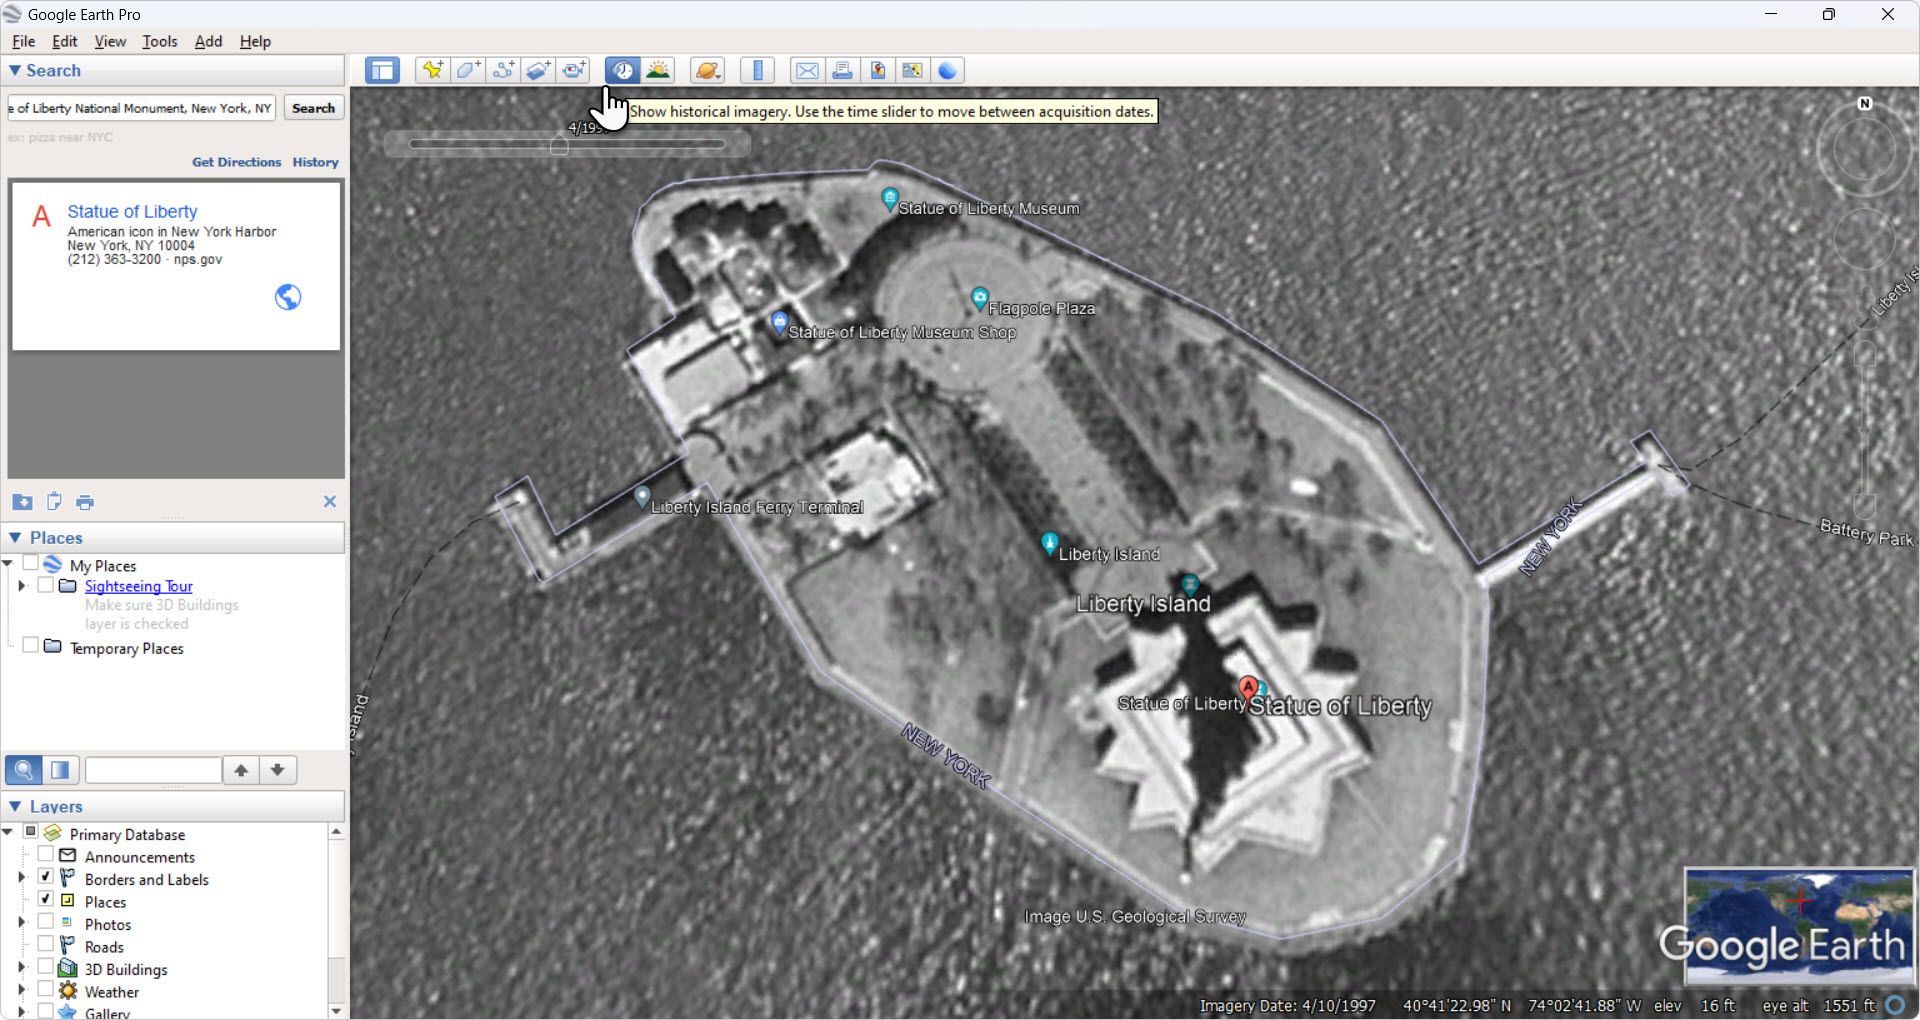Image resolution: width=1920 pixels, height=1020 pixels.
Task: Show sunlight across the landscape
Action: 658,70
